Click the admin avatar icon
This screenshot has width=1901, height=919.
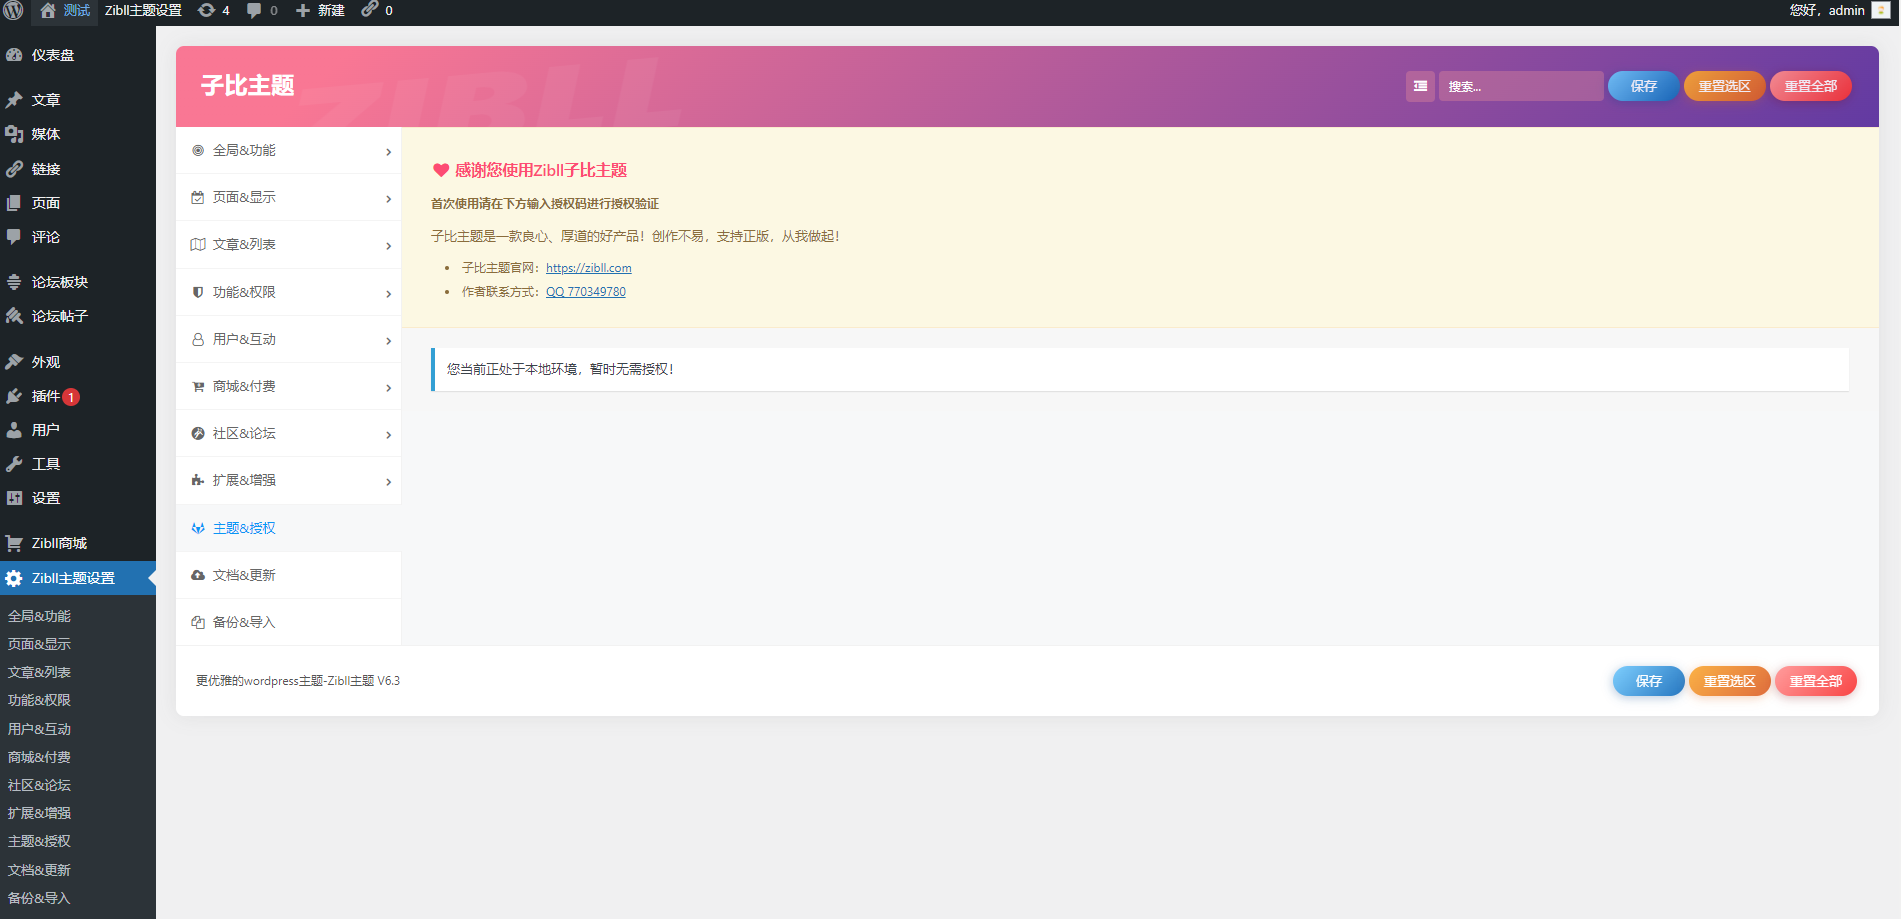1880,10
